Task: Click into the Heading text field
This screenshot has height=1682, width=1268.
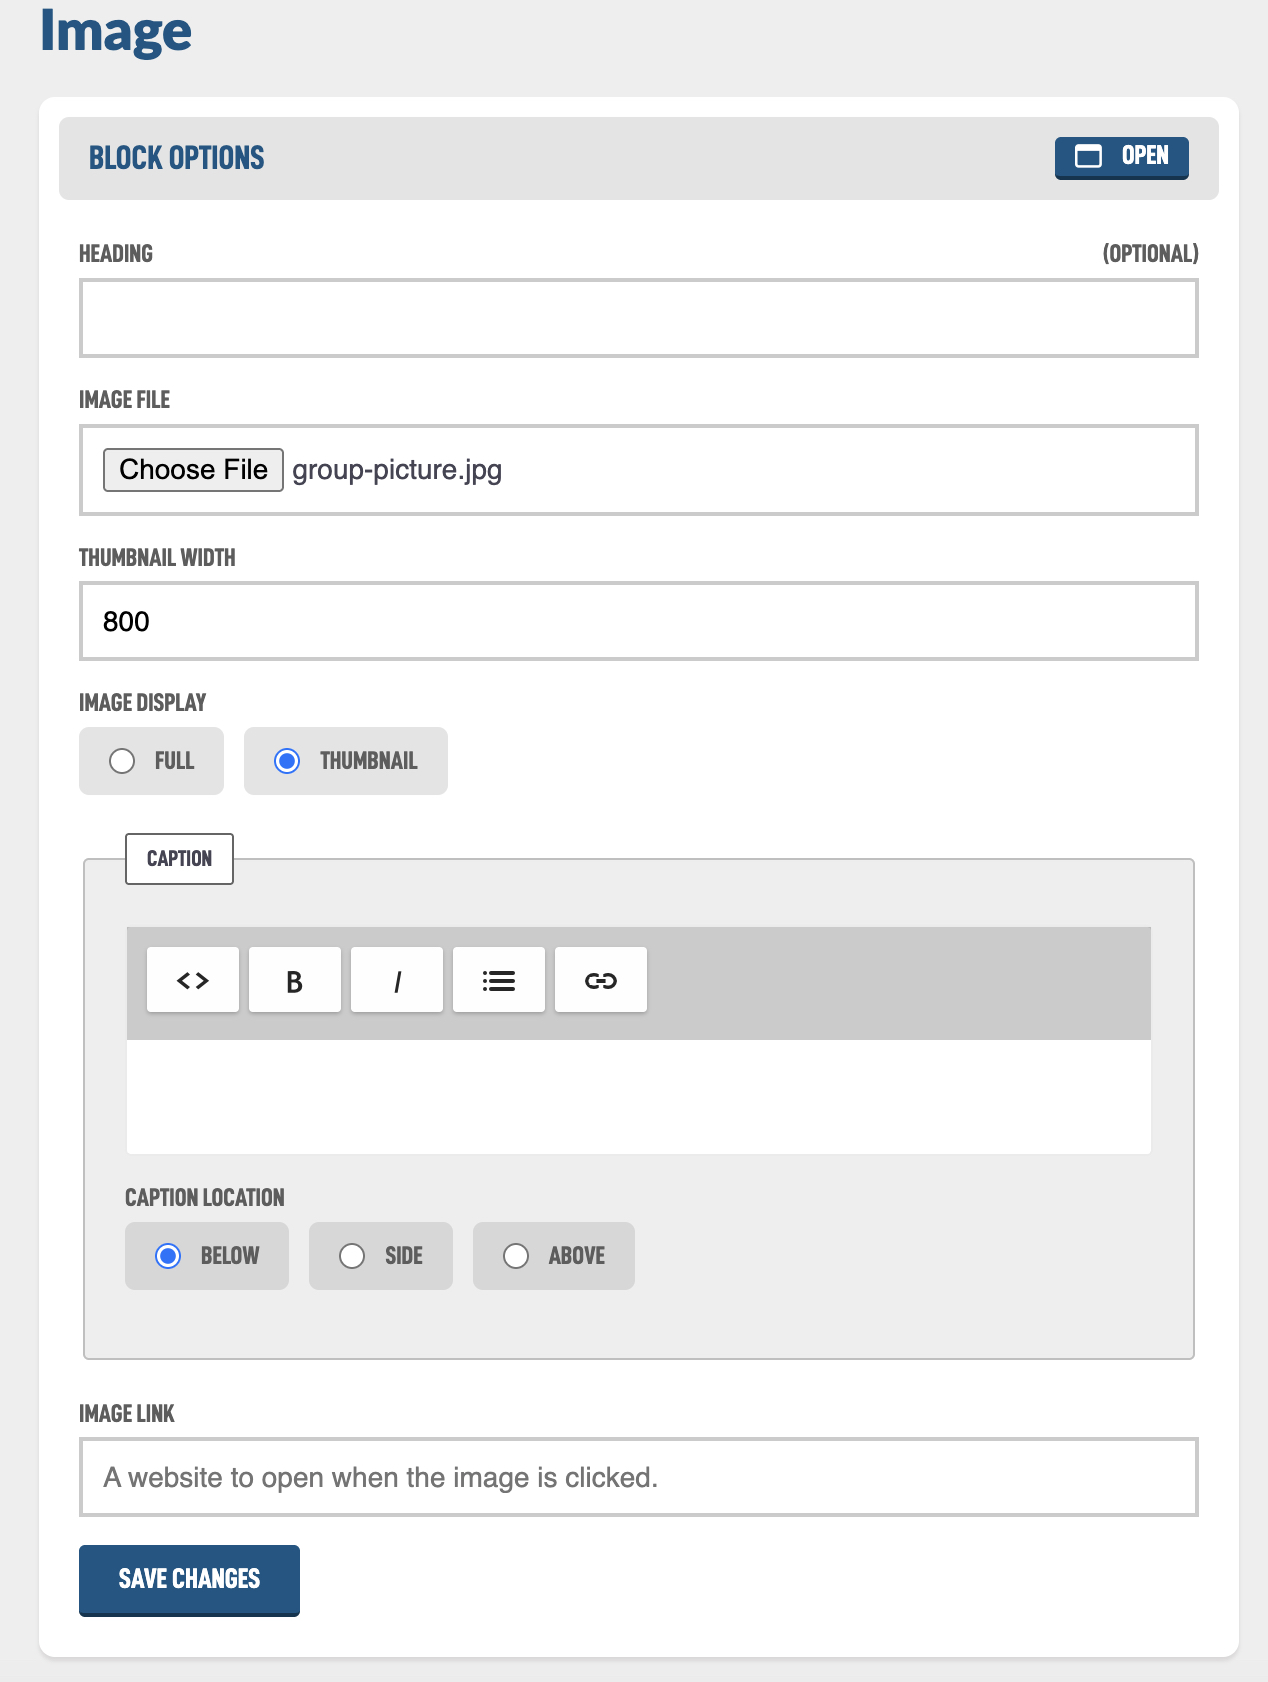Action: pyautogui.click(x=638, y=318)
